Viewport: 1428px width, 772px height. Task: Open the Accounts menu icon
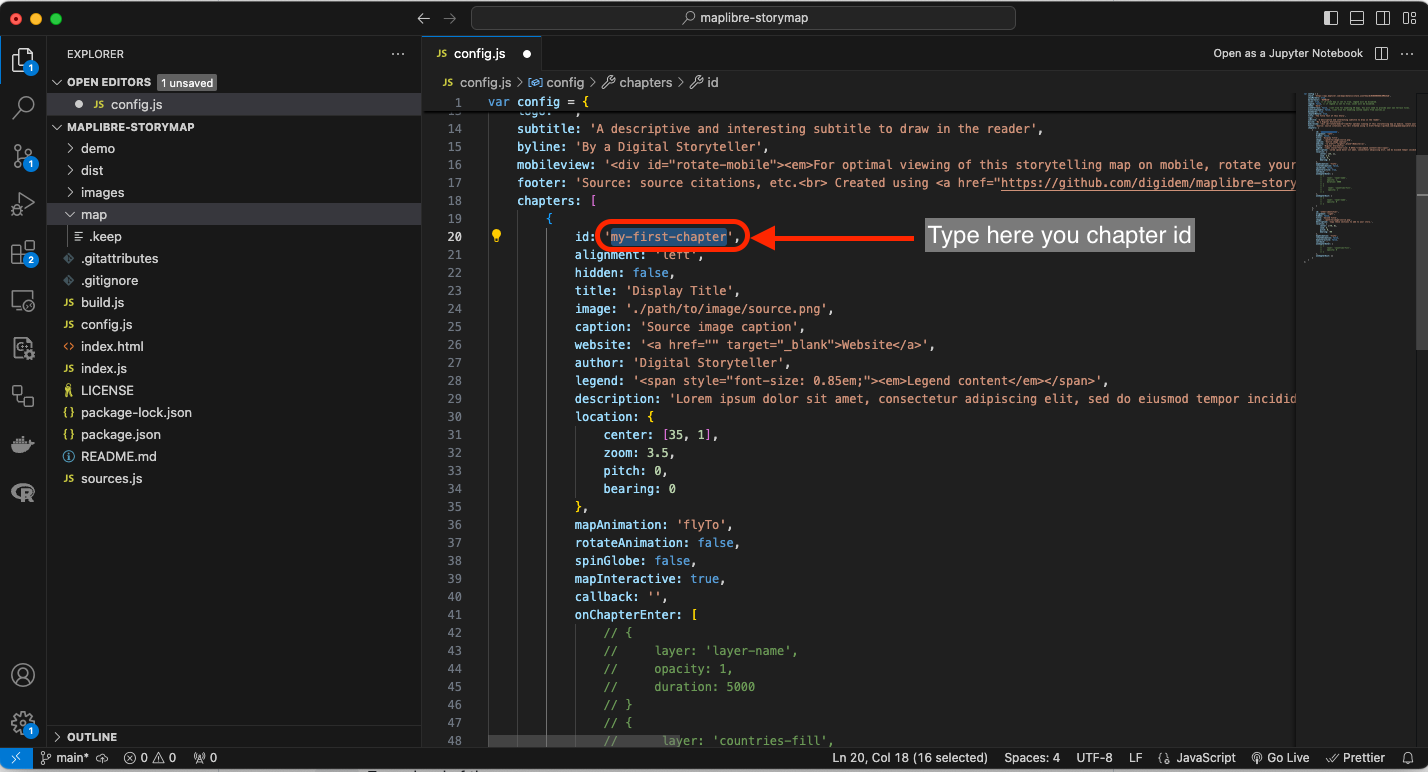pos(23,675)
